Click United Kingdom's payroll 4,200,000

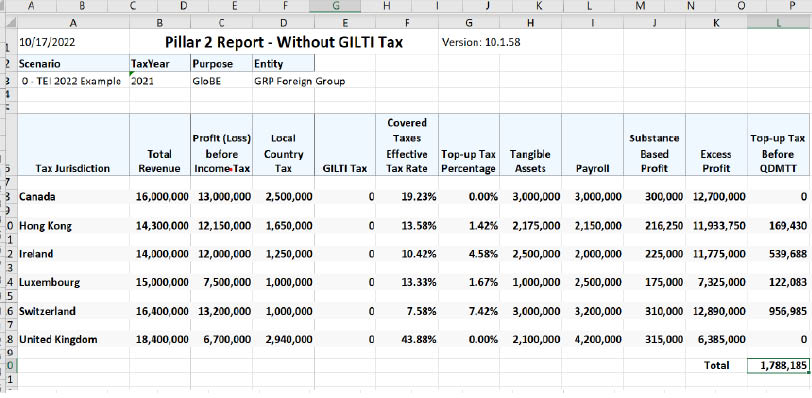pyautogui.click(x=592, y=340)
